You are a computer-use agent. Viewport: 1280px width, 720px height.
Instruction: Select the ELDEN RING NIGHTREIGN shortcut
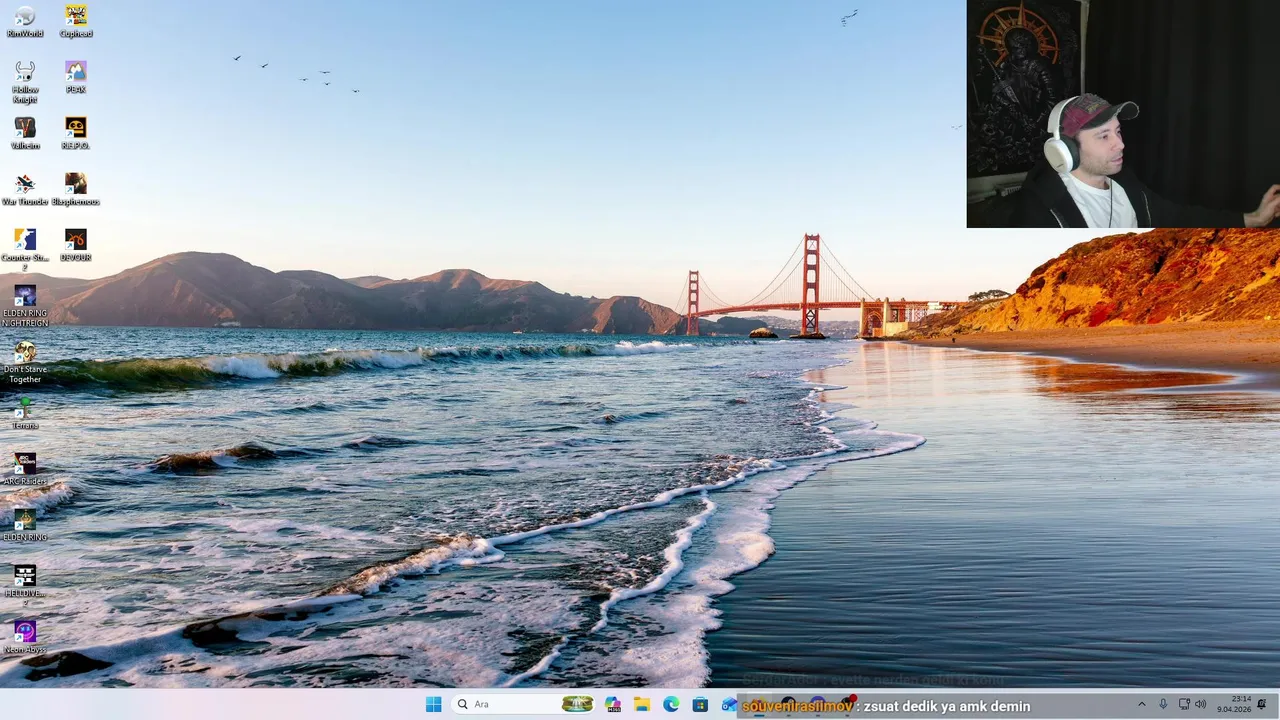point(25,306)
